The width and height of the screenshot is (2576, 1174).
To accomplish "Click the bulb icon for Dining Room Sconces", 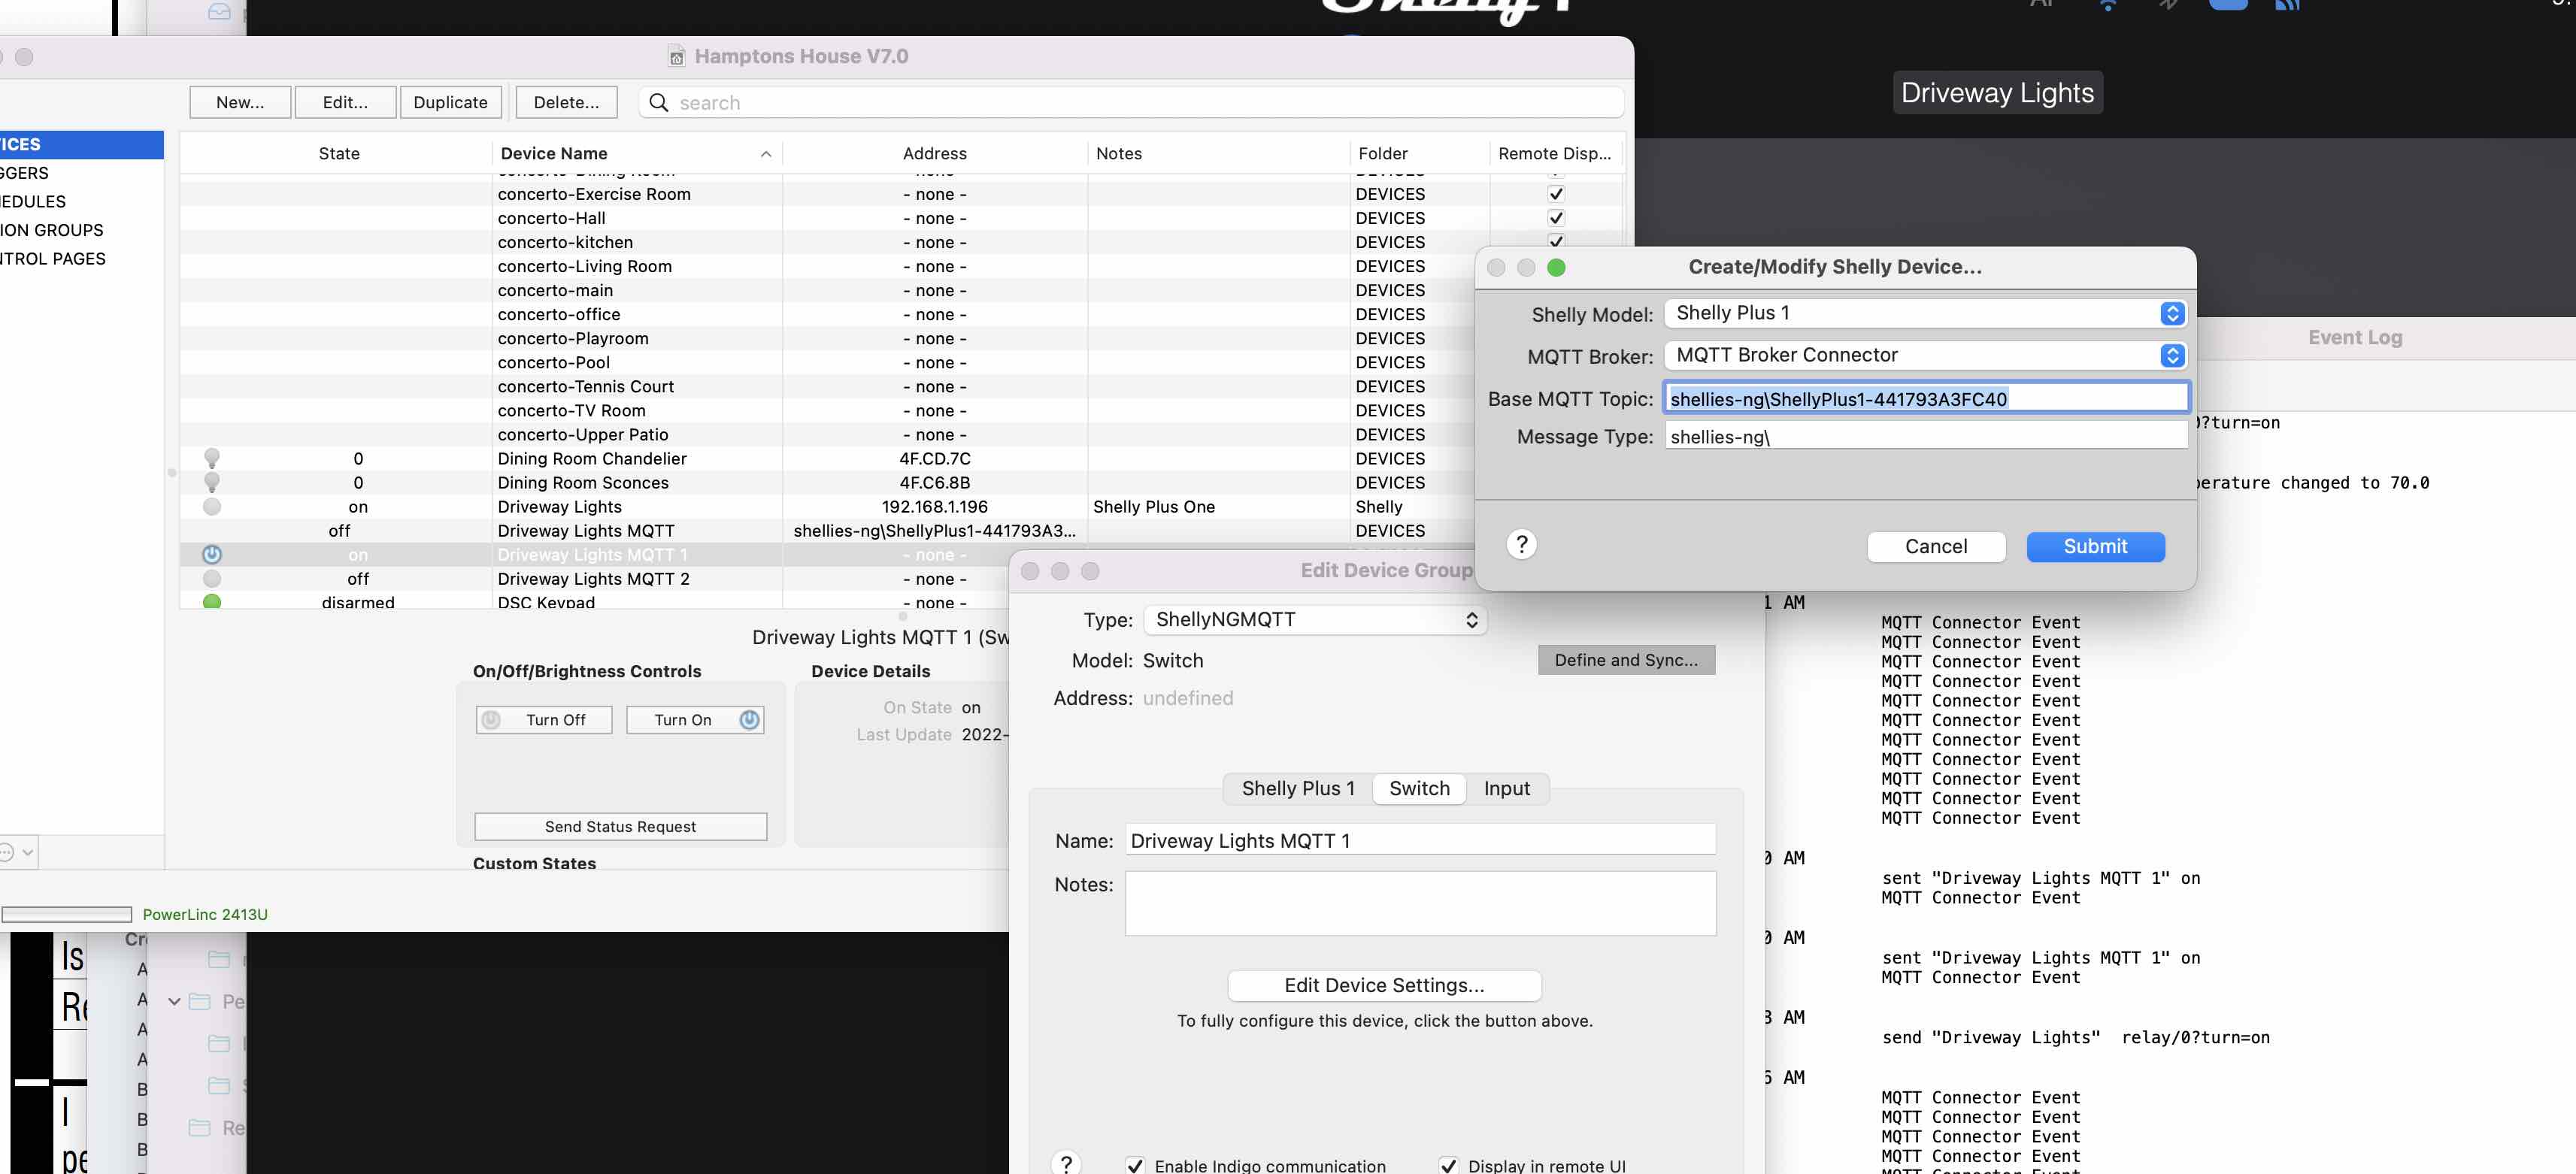I will pyautogui.click(x=212, y=482).
